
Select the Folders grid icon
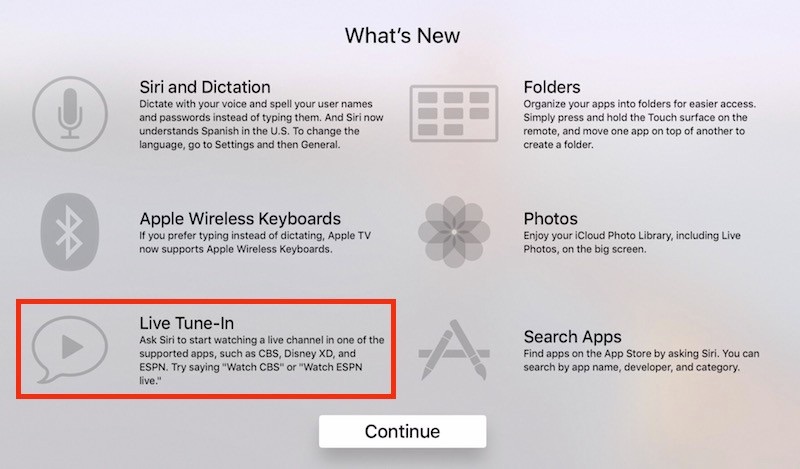tap(454, 114)
